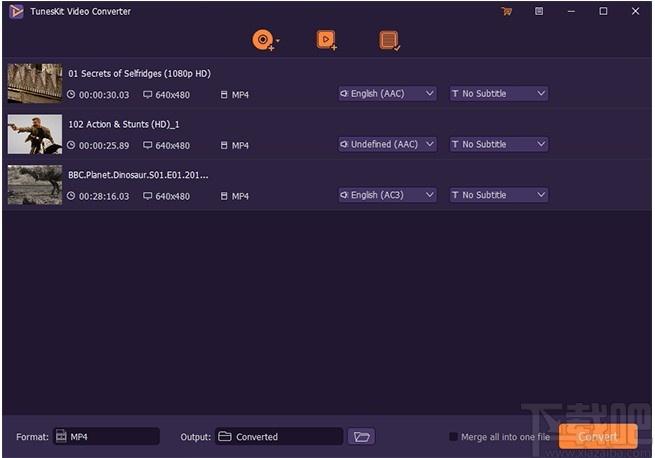Screen dimensions: 655x458
Task: Select the Action & Stunts video thumbnail
Action: [35, 134]
